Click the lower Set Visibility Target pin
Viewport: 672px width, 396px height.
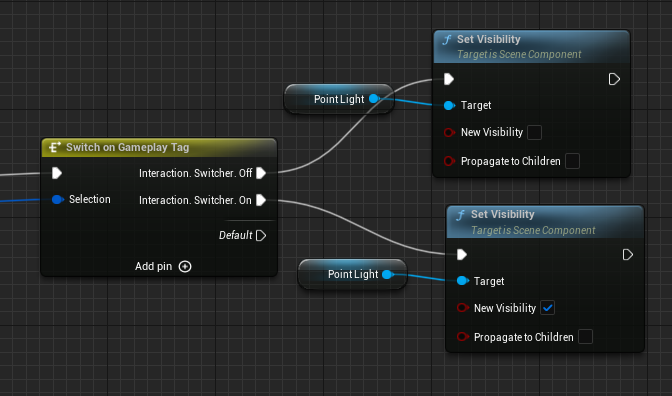pos(462,281)
